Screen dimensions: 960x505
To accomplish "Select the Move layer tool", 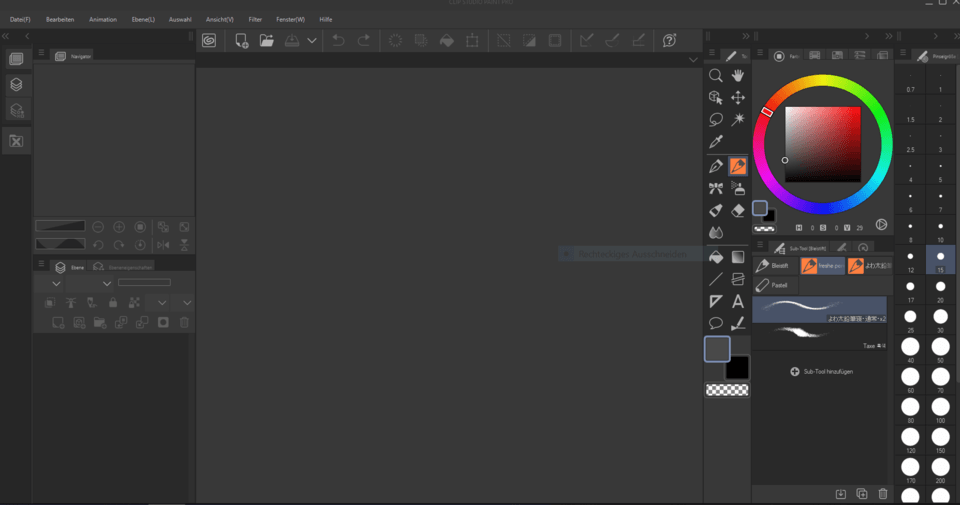I will 738,97.
